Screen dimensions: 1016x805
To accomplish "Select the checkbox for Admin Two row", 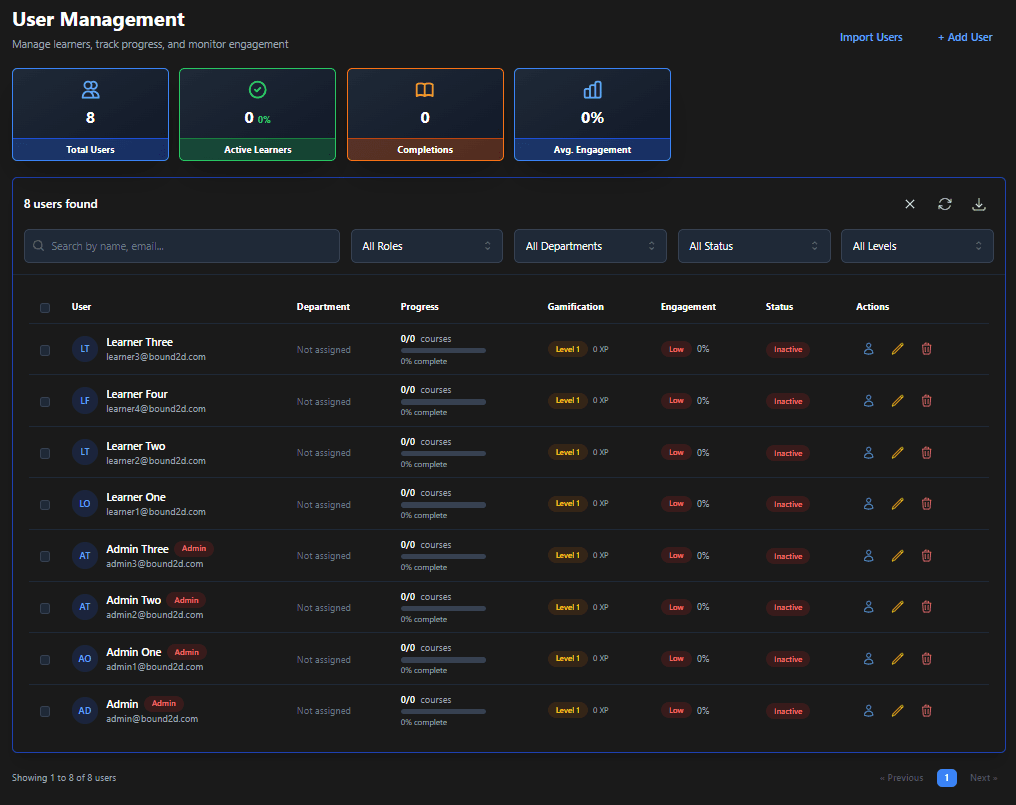I will pyautogui.click(x=45, y=608).
